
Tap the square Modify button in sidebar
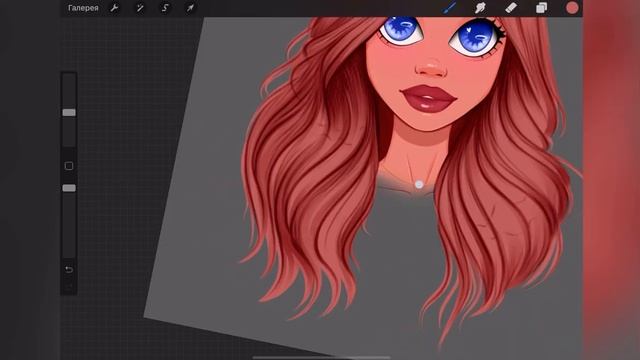pos(69,166)
